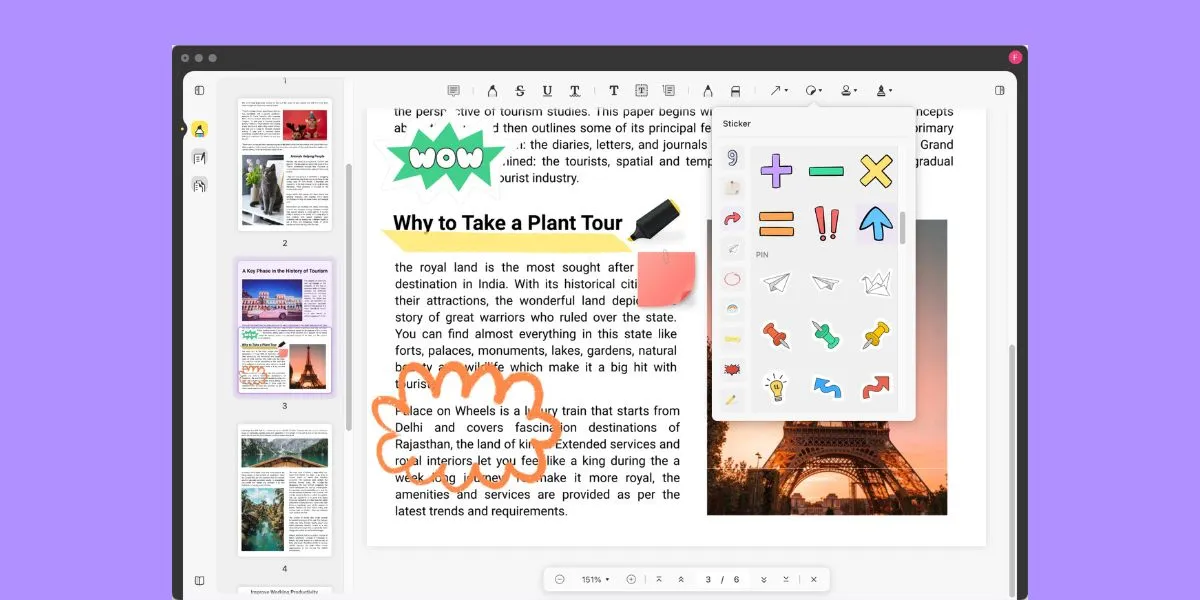The height and width of the screenshot is (600, 1200).
Task: Switch to the rainbow sticker category
Action: pyautogui.click(x=731, y=309)
